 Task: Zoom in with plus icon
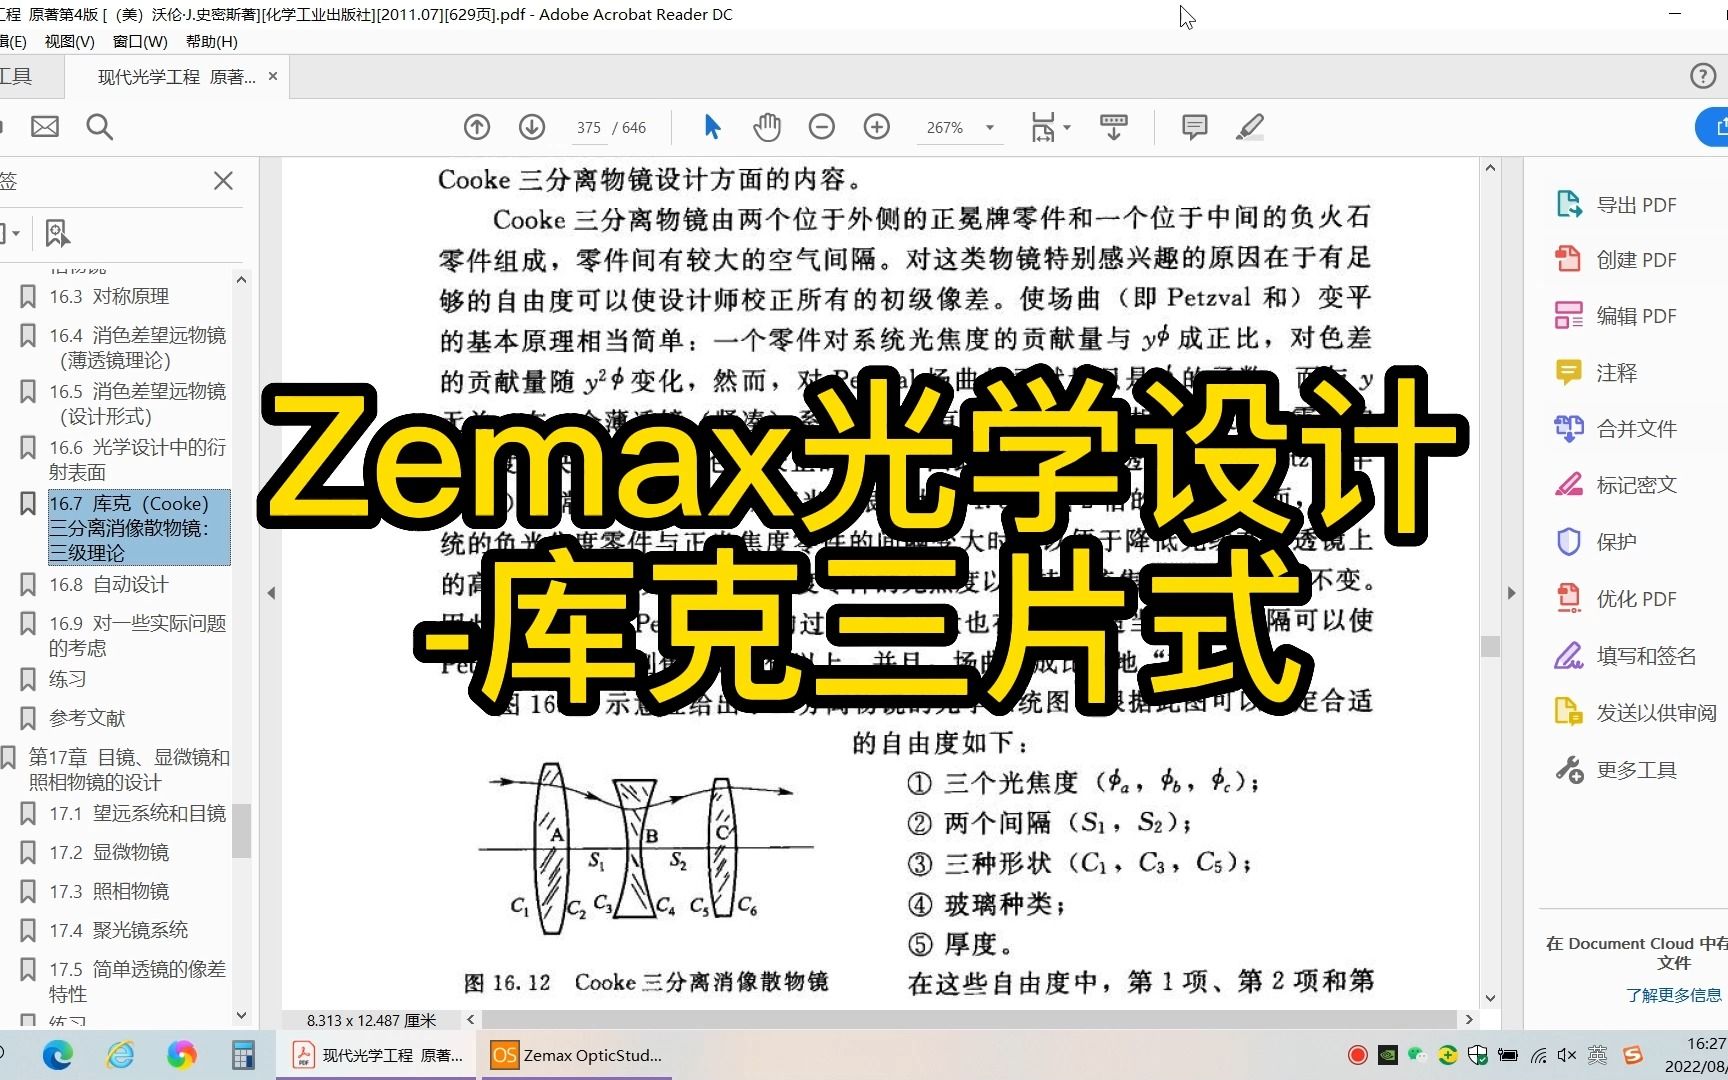coord(877,127)
